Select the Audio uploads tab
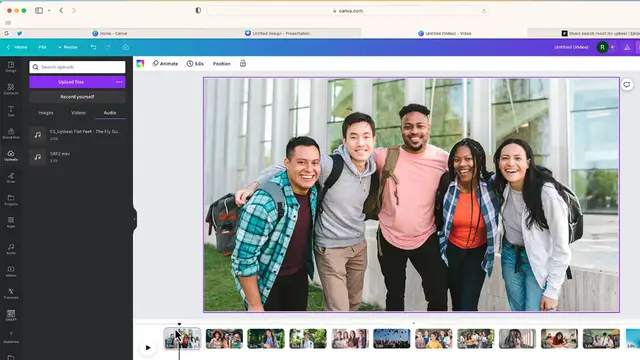The width and height of the screenshot is (640, 360). (x=110, y=113)
